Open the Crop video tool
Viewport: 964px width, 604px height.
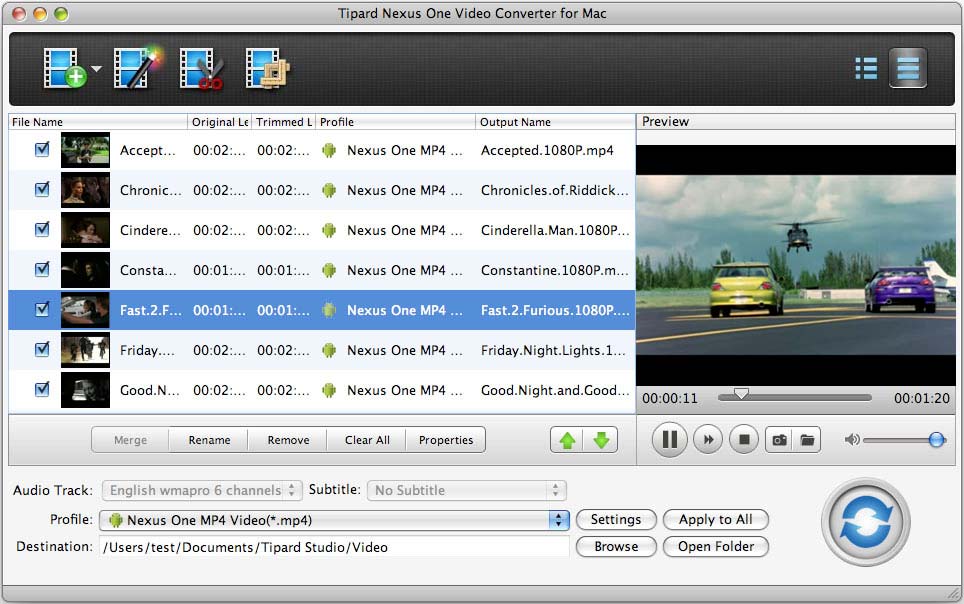coord(267,68)
